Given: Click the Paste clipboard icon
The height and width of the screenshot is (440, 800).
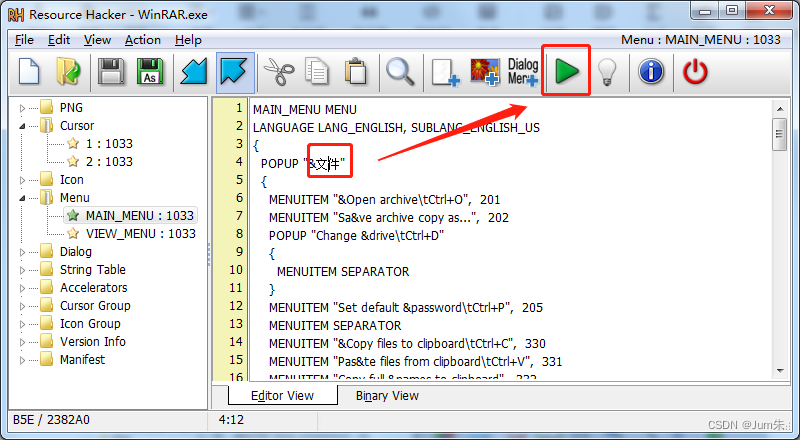Looking at the screenshot, I should (x=356, y=71).
